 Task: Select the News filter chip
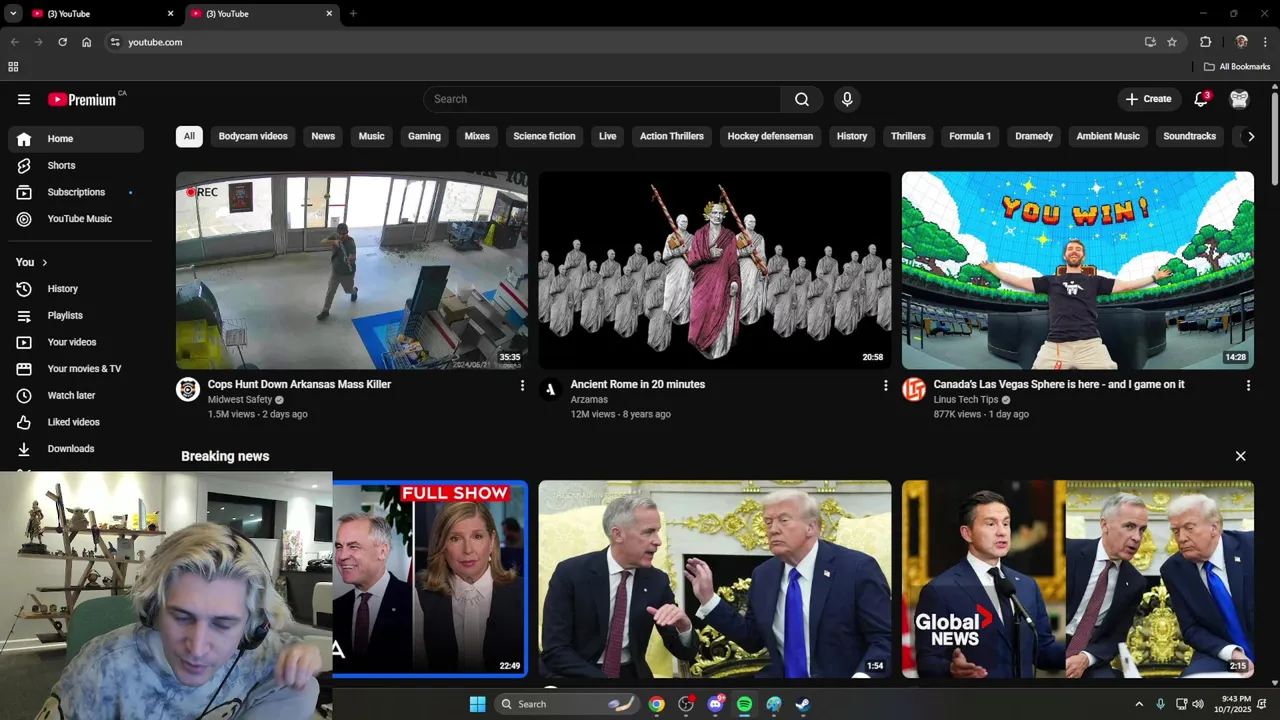coord(323,136)
